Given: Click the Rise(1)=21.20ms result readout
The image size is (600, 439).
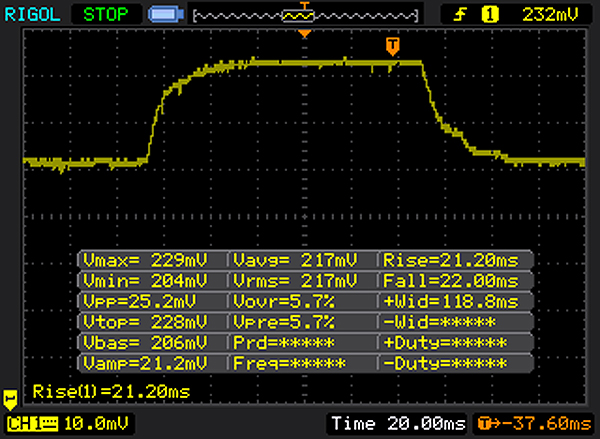Looking at the screenshot, I should (111, 391).
